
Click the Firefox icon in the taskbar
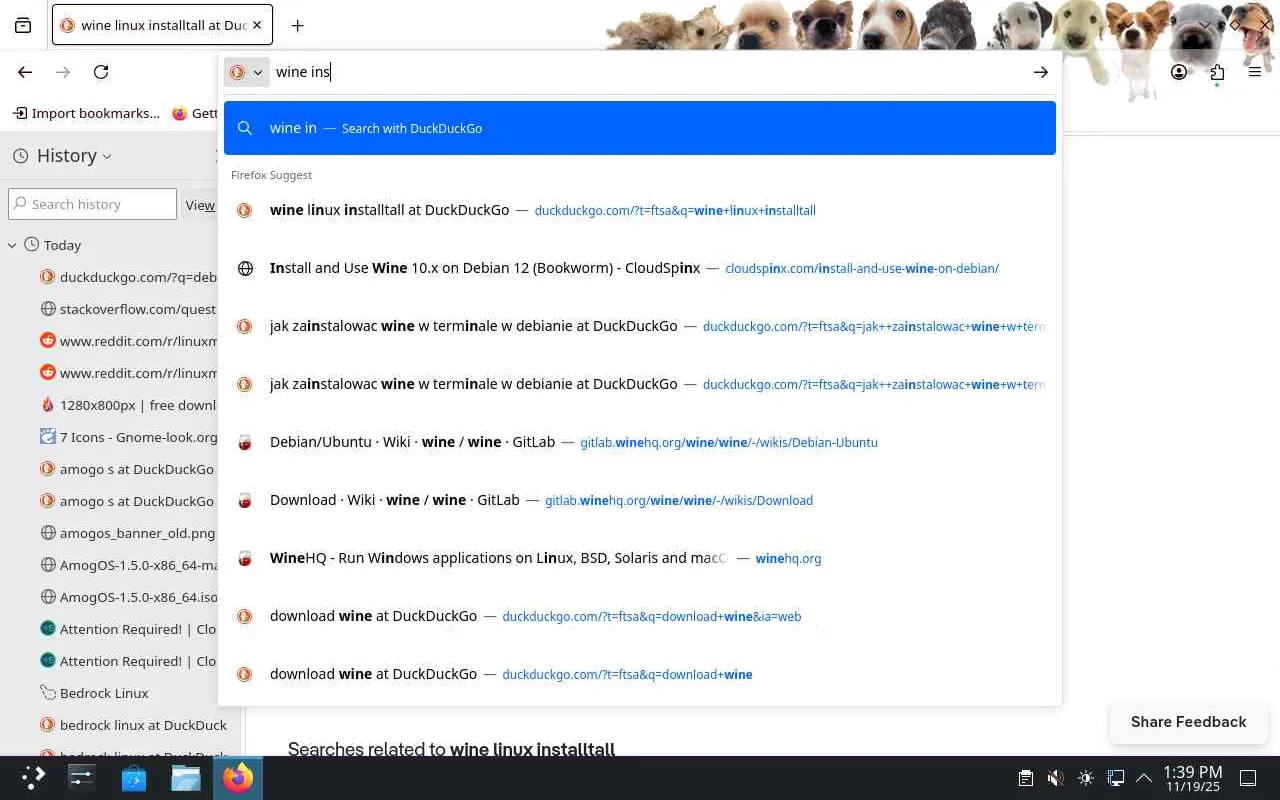pyautogui.click(x=238, y=778)
